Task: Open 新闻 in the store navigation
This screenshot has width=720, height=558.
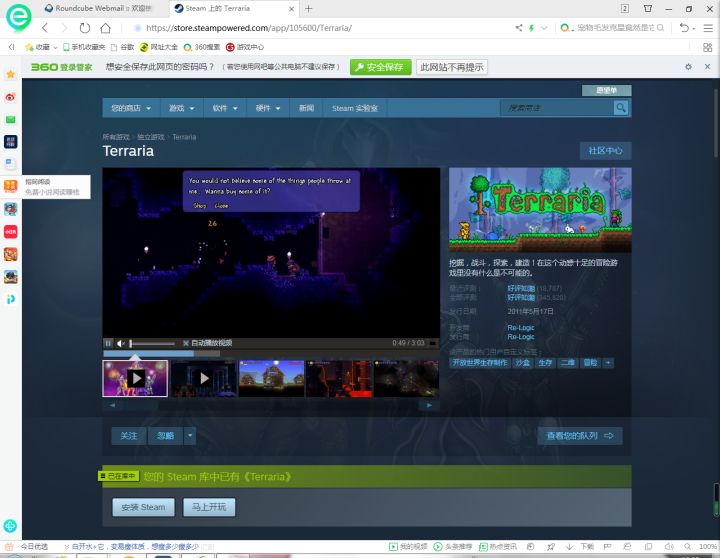Action: pos(306,108)
